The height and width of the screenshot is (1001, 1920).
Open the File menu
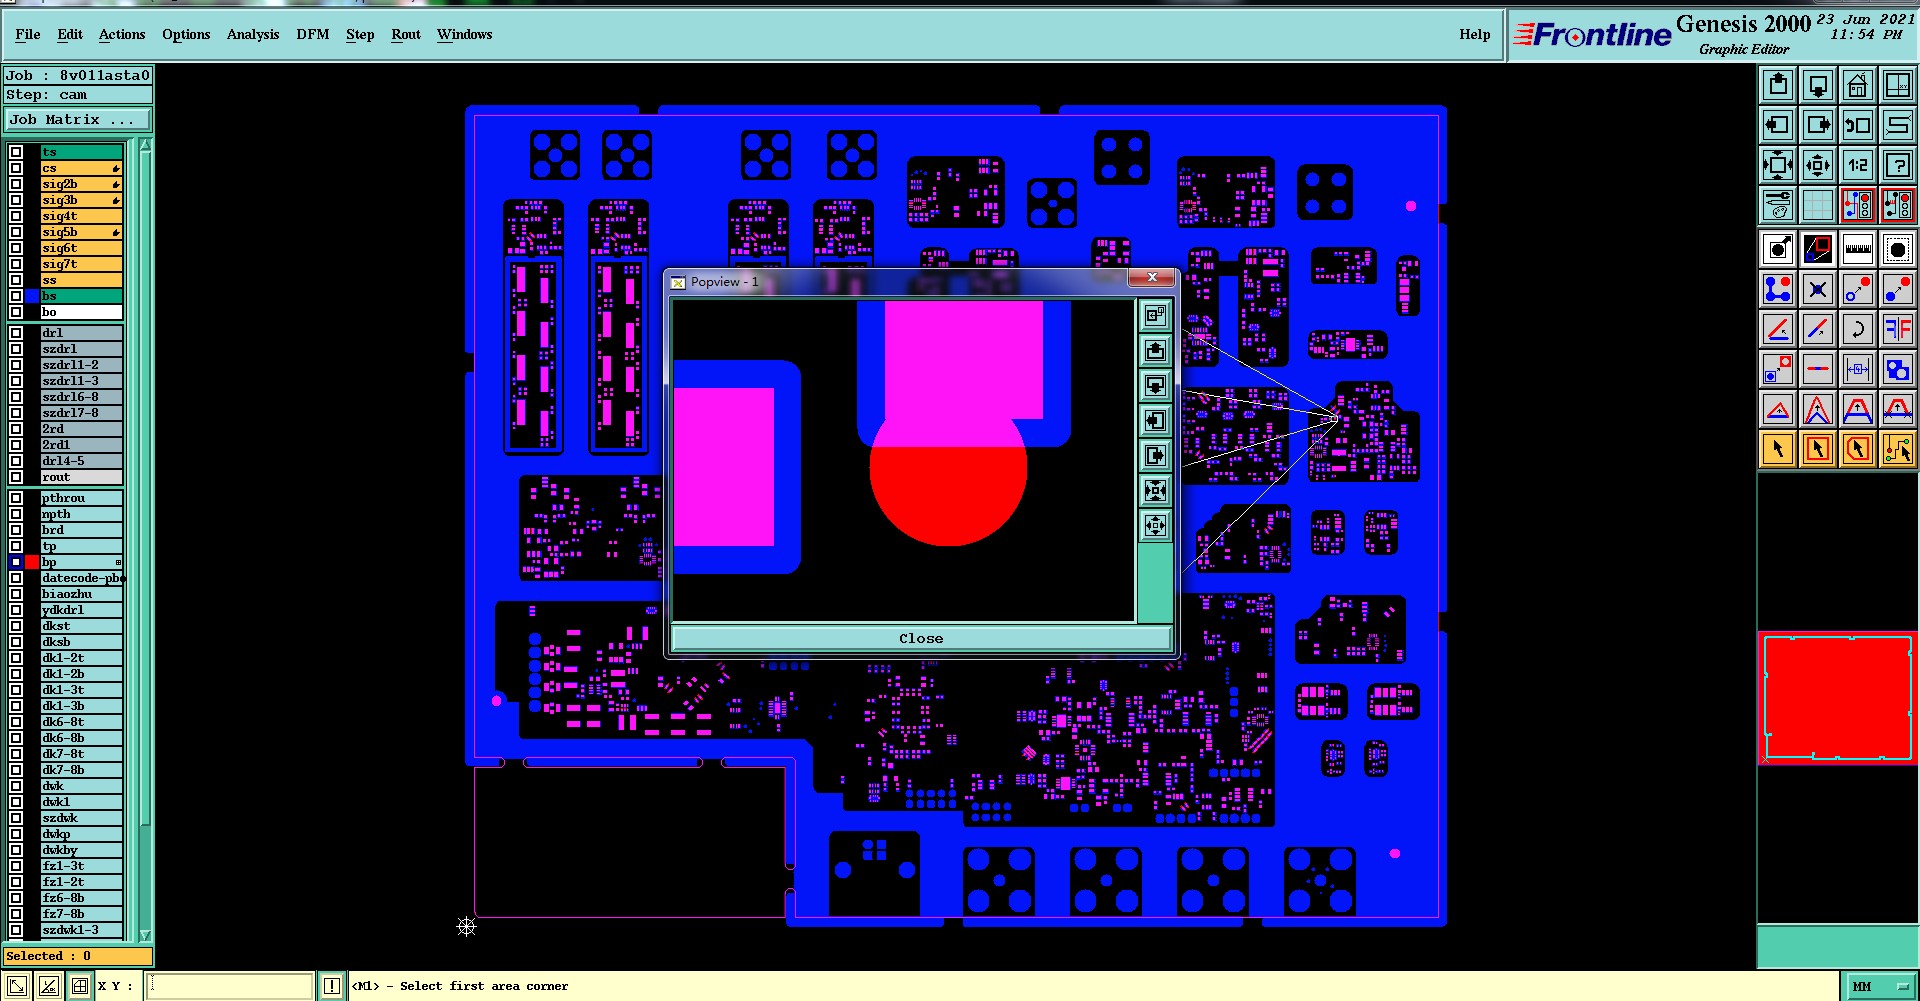pos(28,34)
